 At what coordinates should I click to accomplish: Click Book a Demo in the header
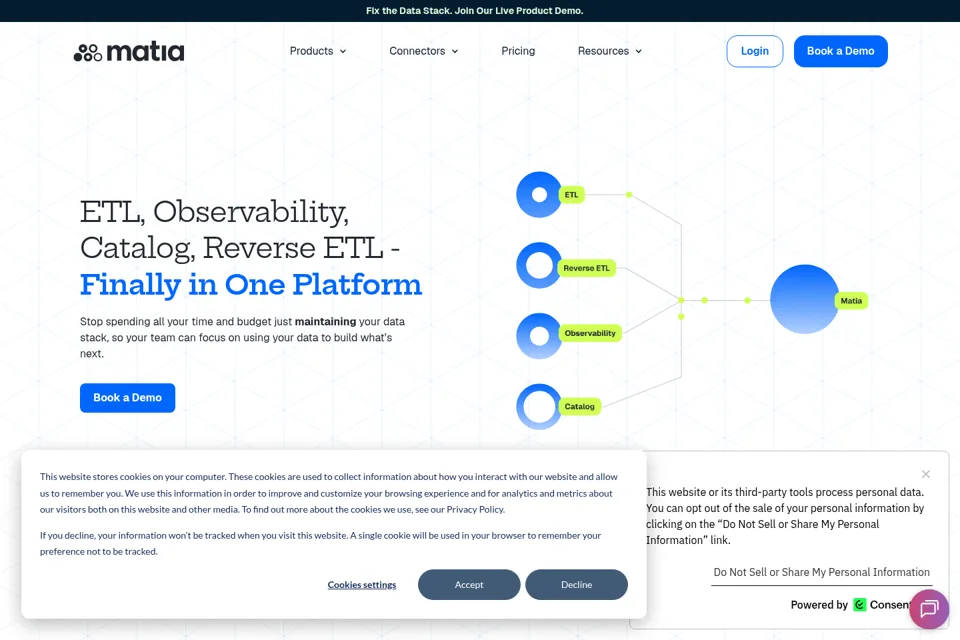point(841,51)
